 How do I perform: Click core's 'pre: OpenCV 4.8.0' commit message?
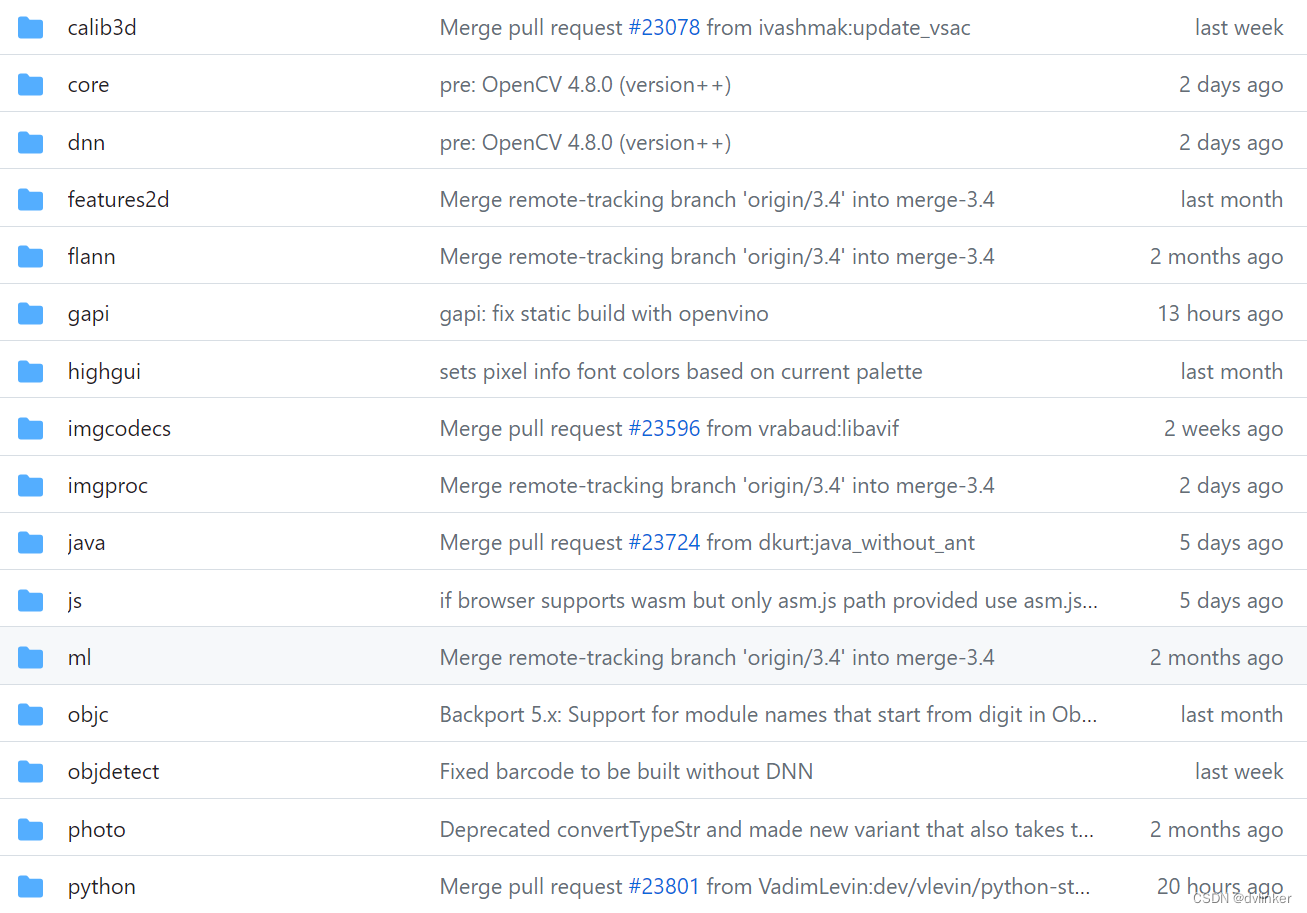coord(585,85)
